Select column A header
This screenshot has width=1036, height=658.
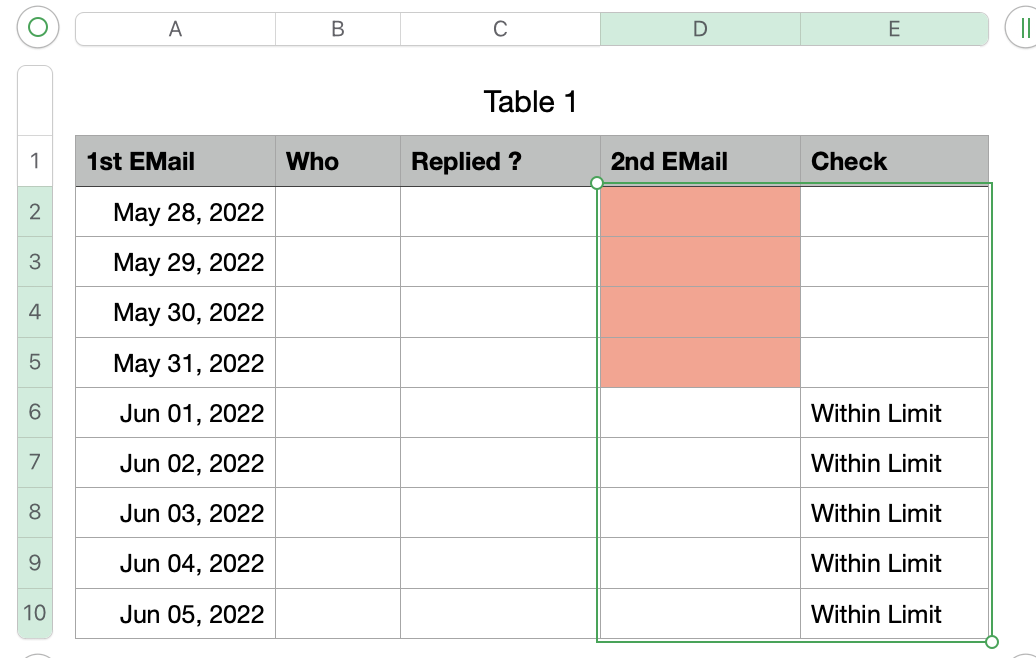click(x=175, y=29)
